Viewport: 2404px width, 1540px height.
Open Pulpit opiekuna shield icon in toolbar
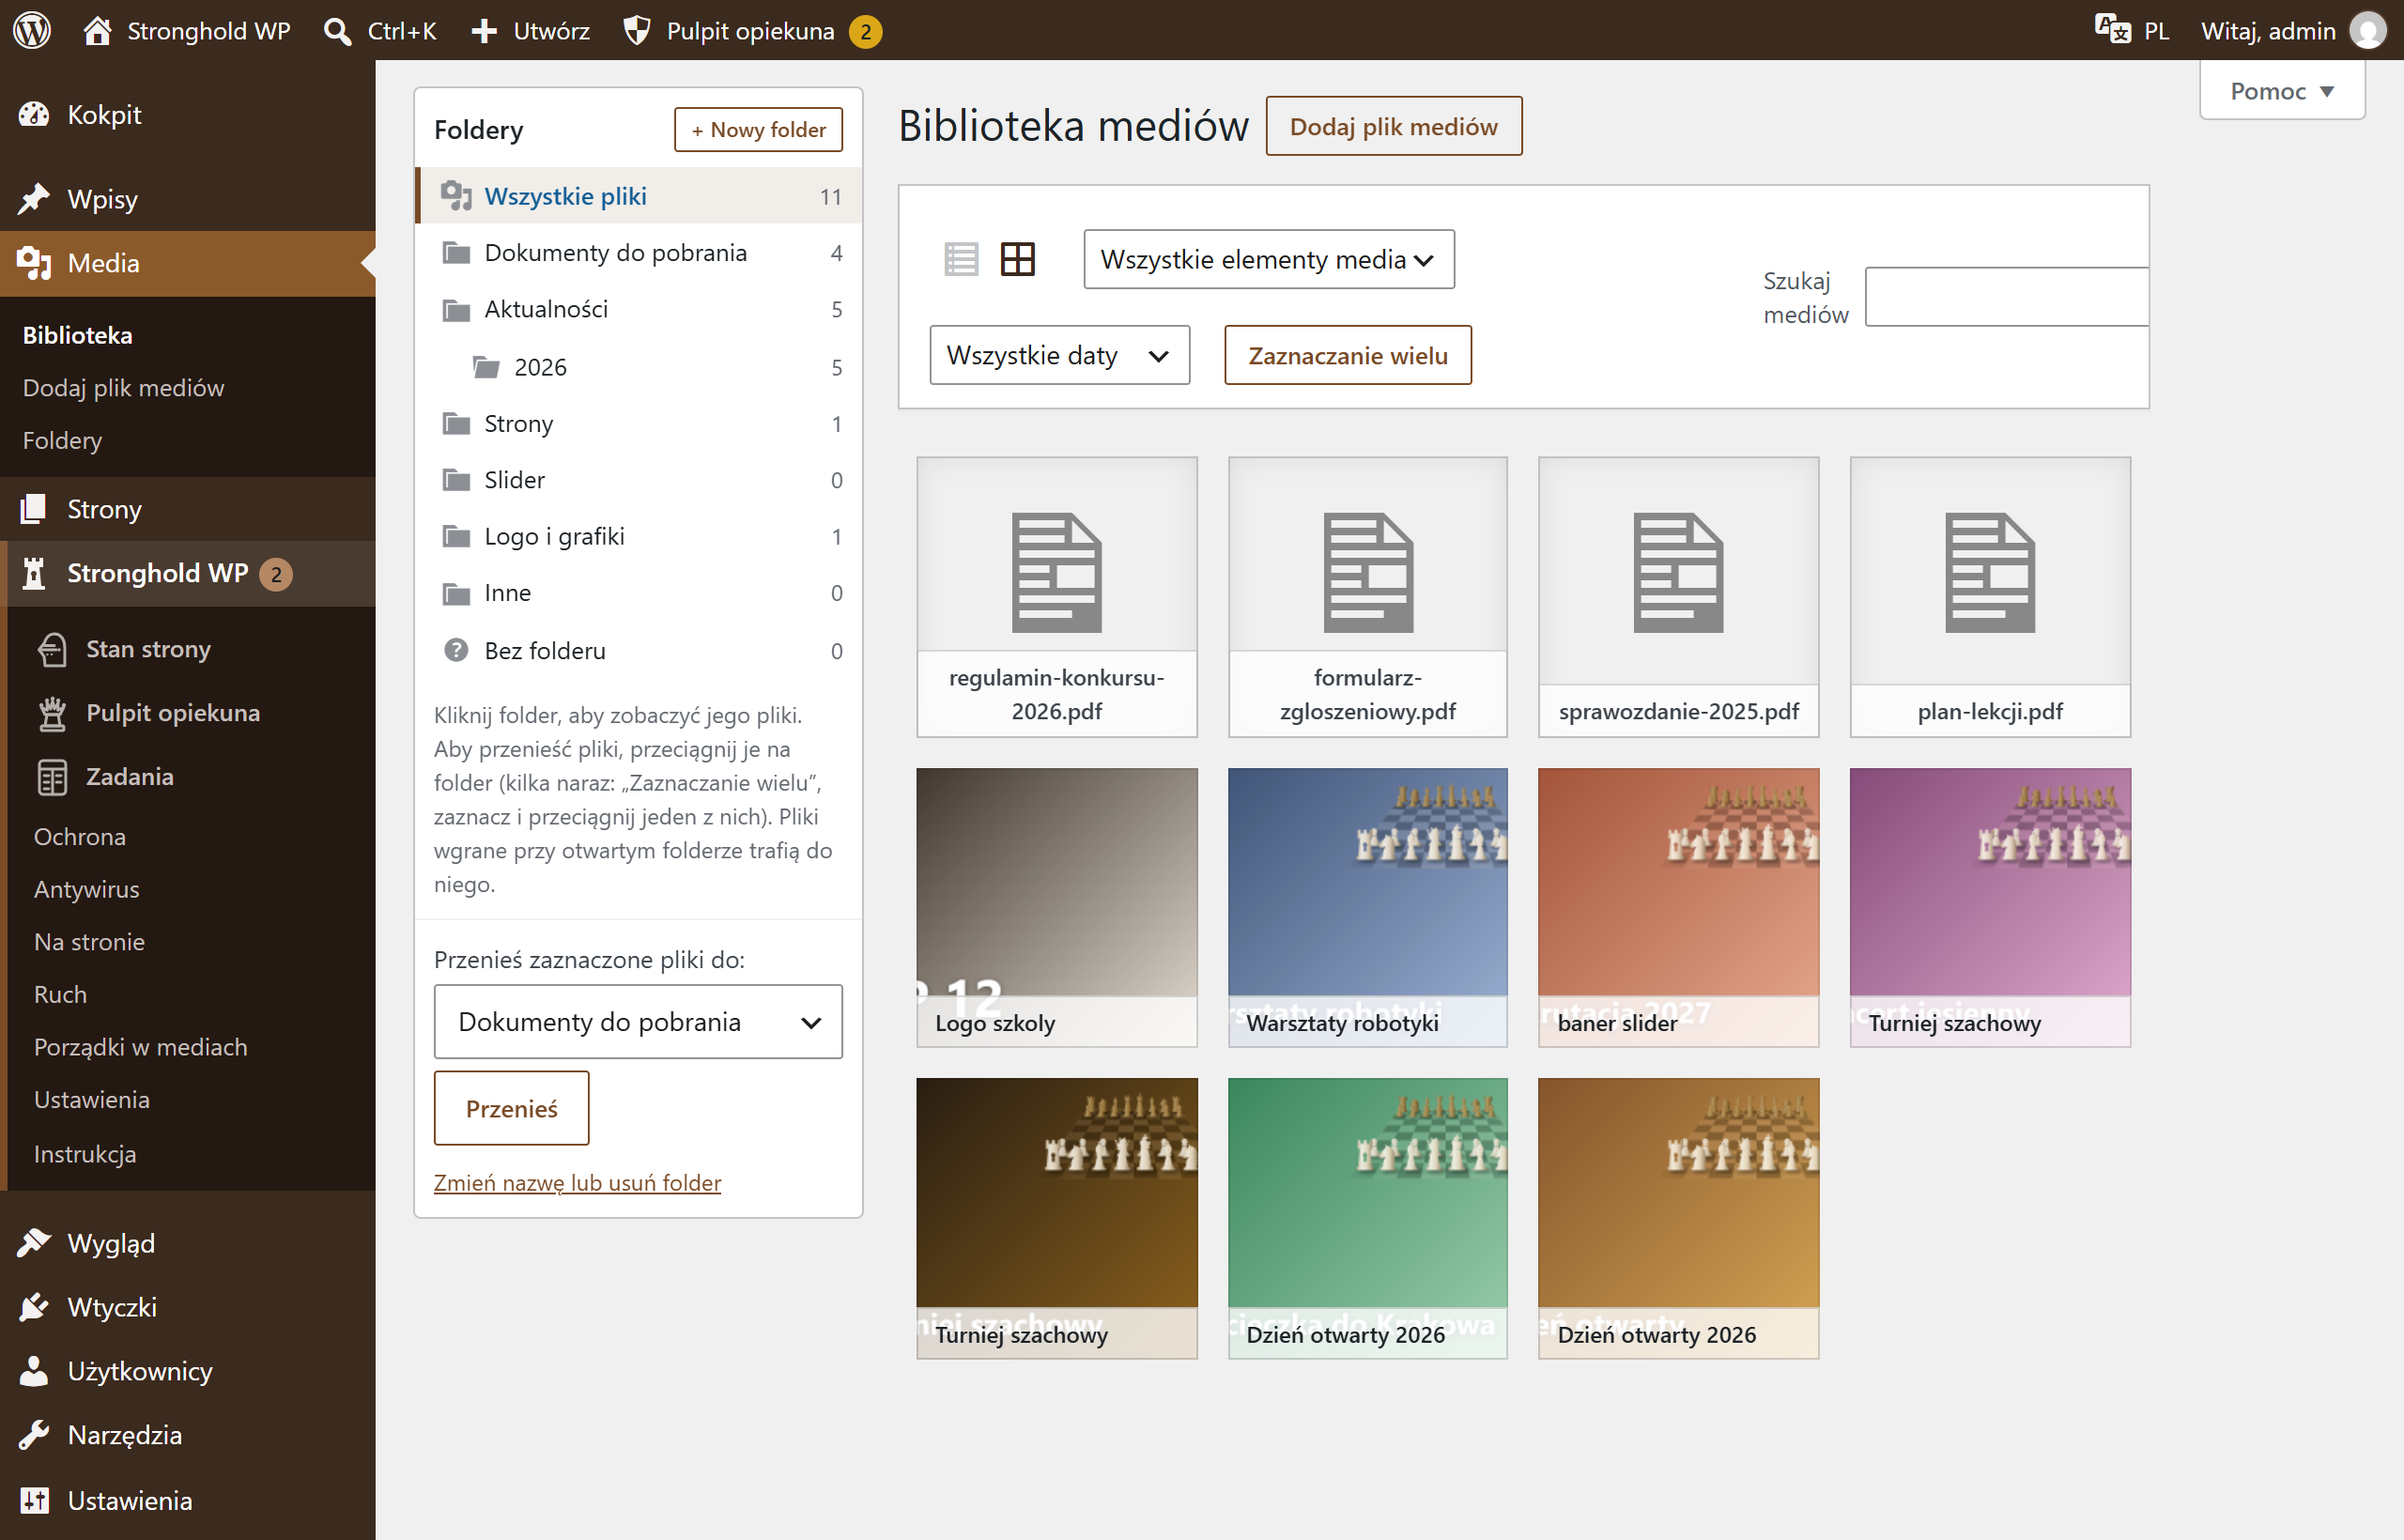[637, 30]
